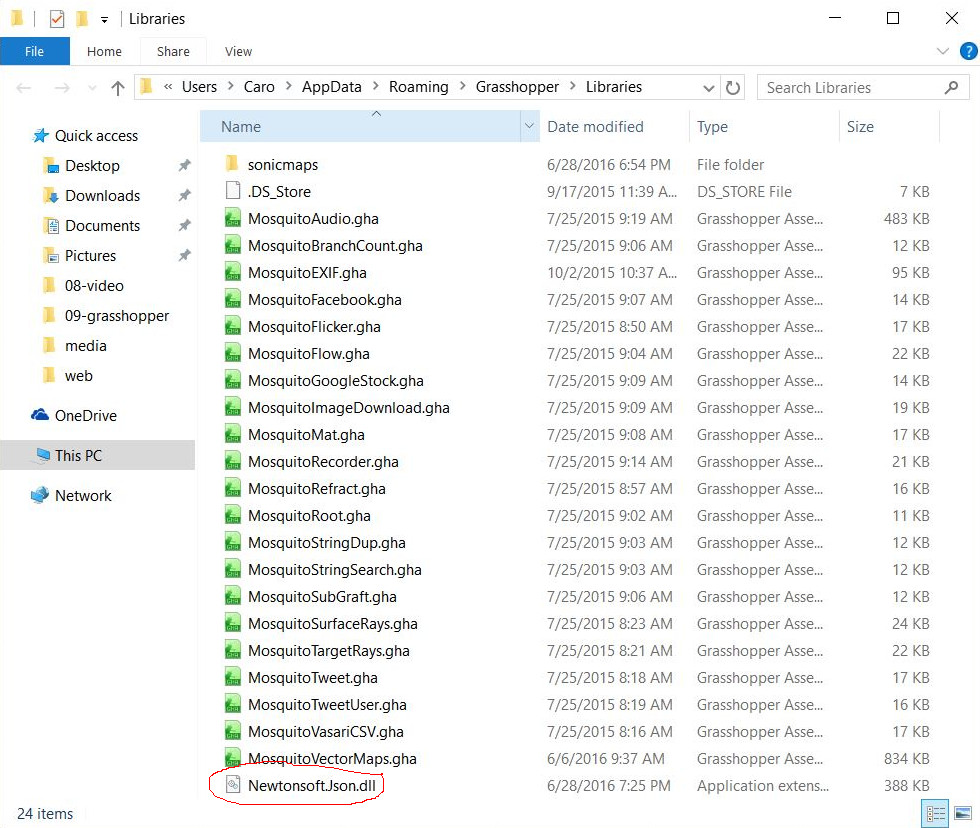The height and width of the screenshot is (828, 980).
Task: Select Network in navigation pane
Action: point(83,496)
